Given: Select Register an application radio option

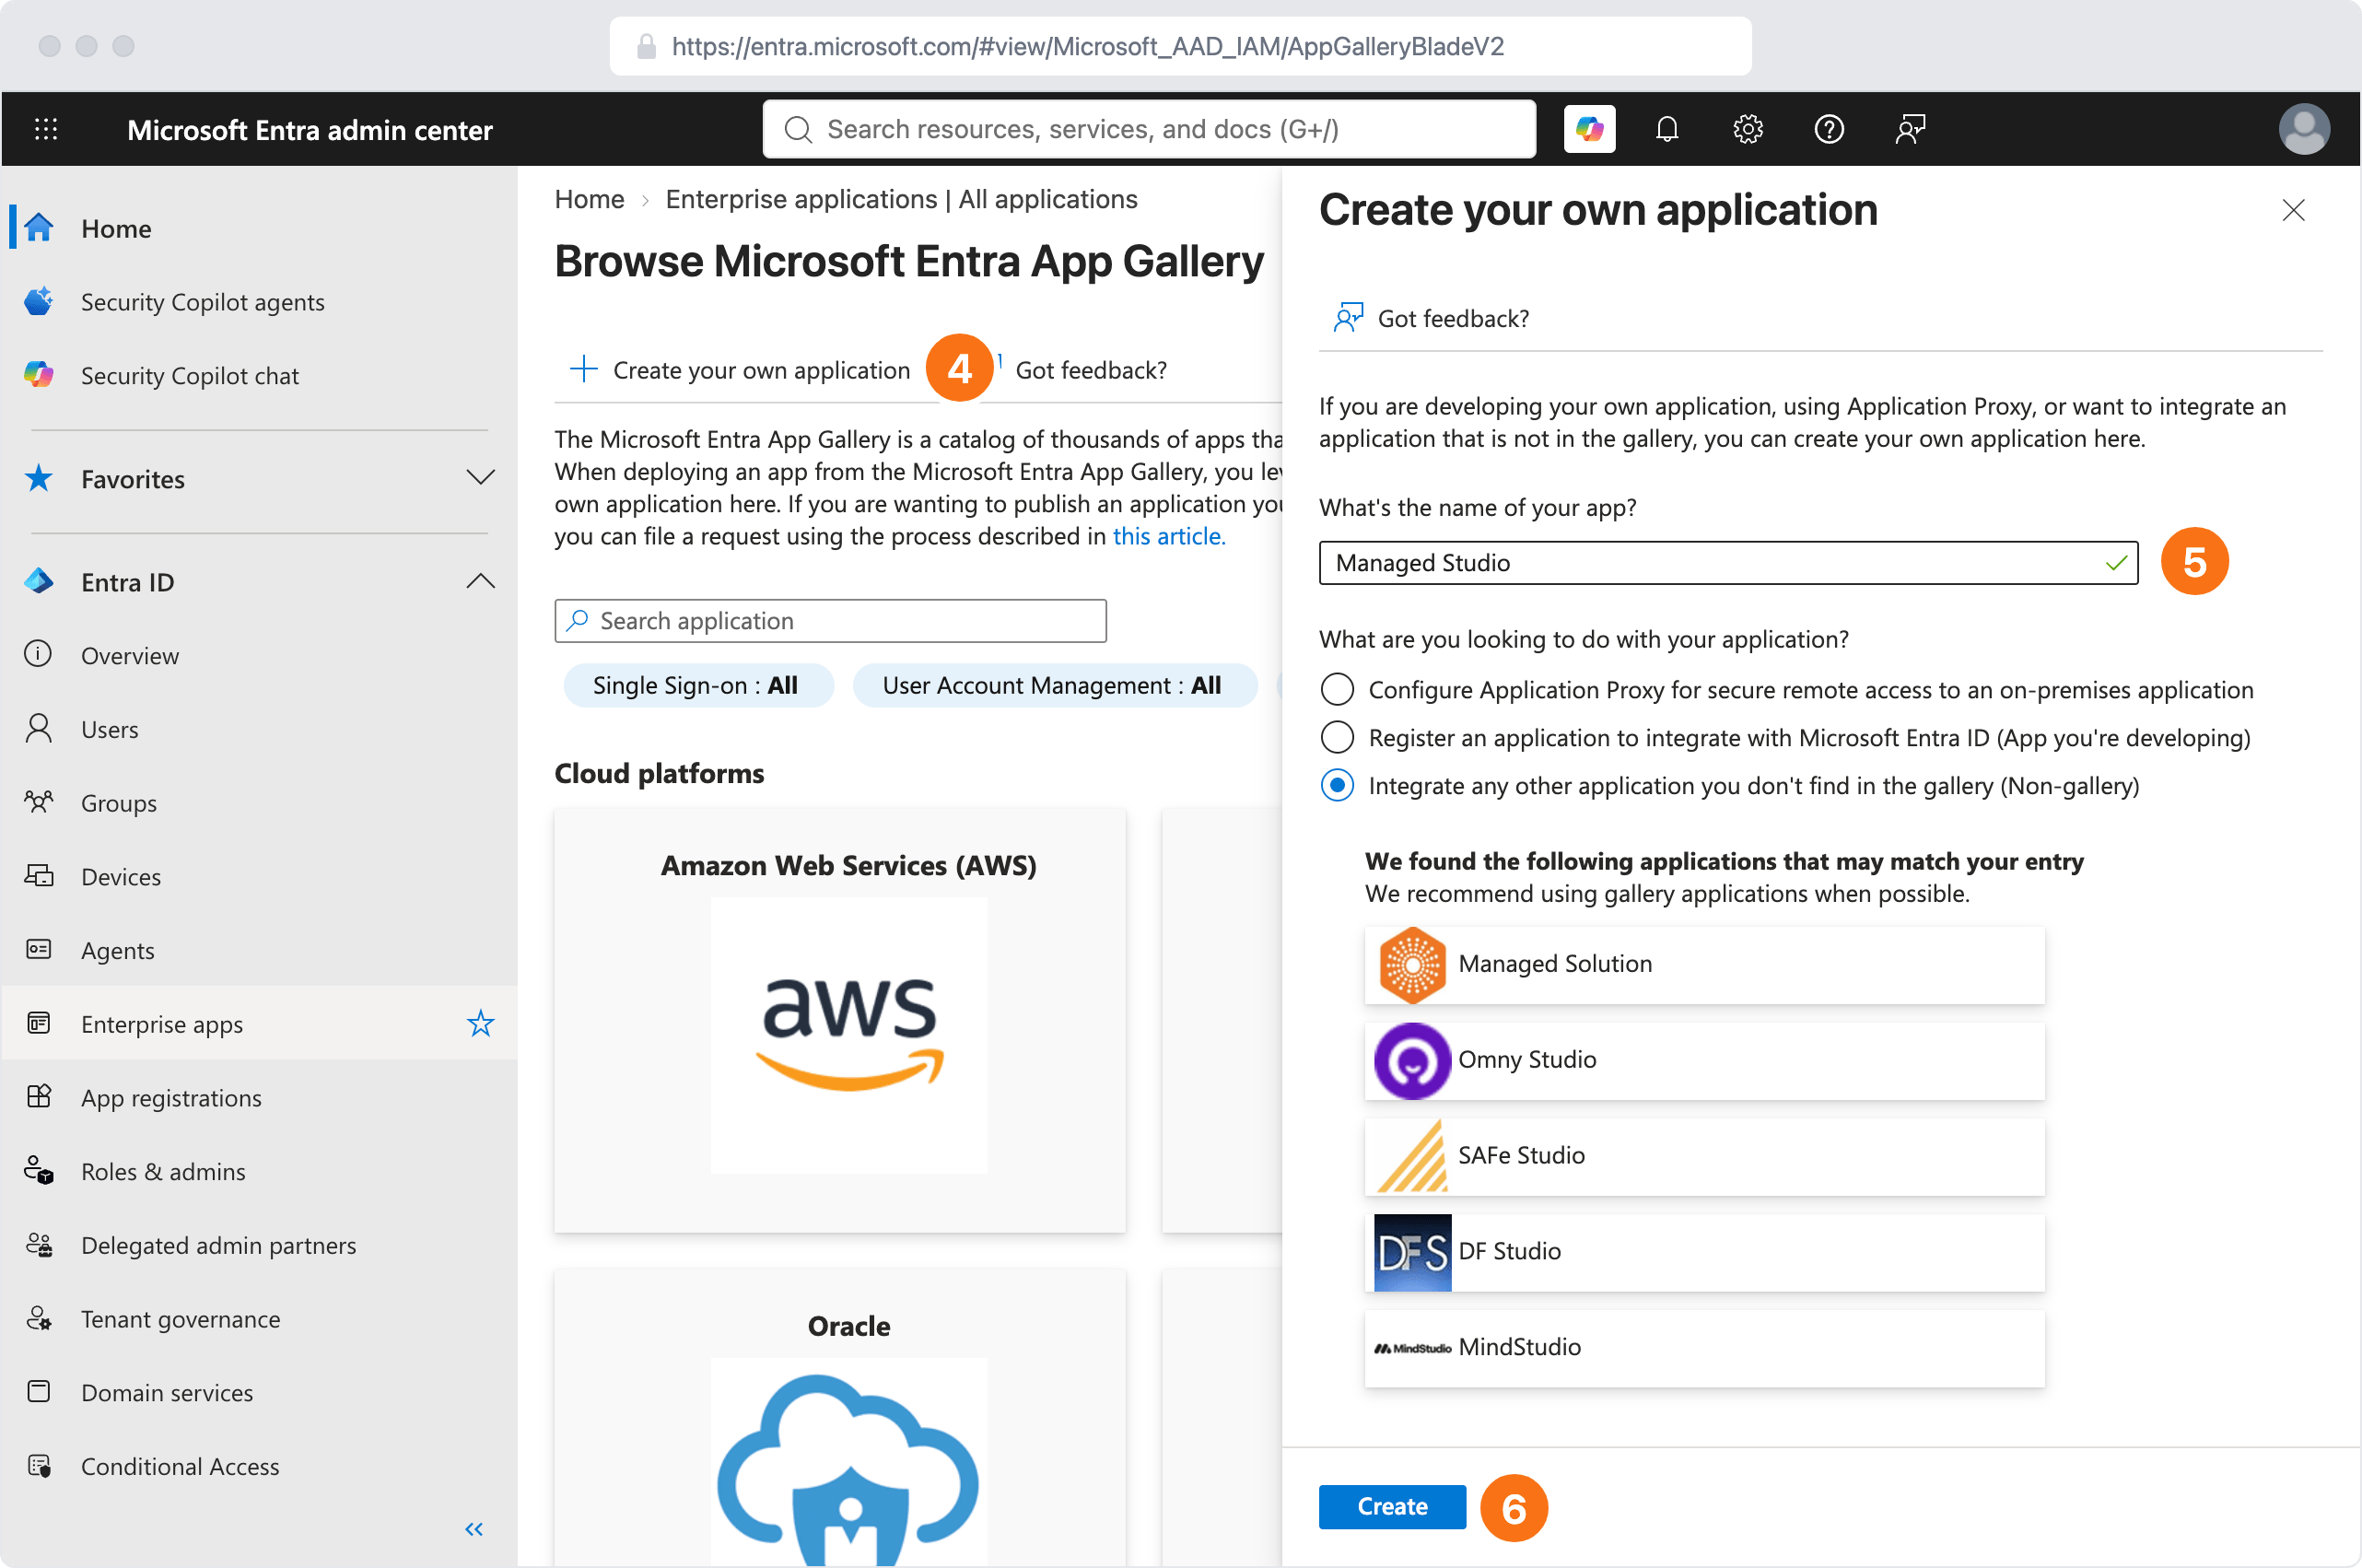Looking at the screenshot, I should click(1337, 737).
